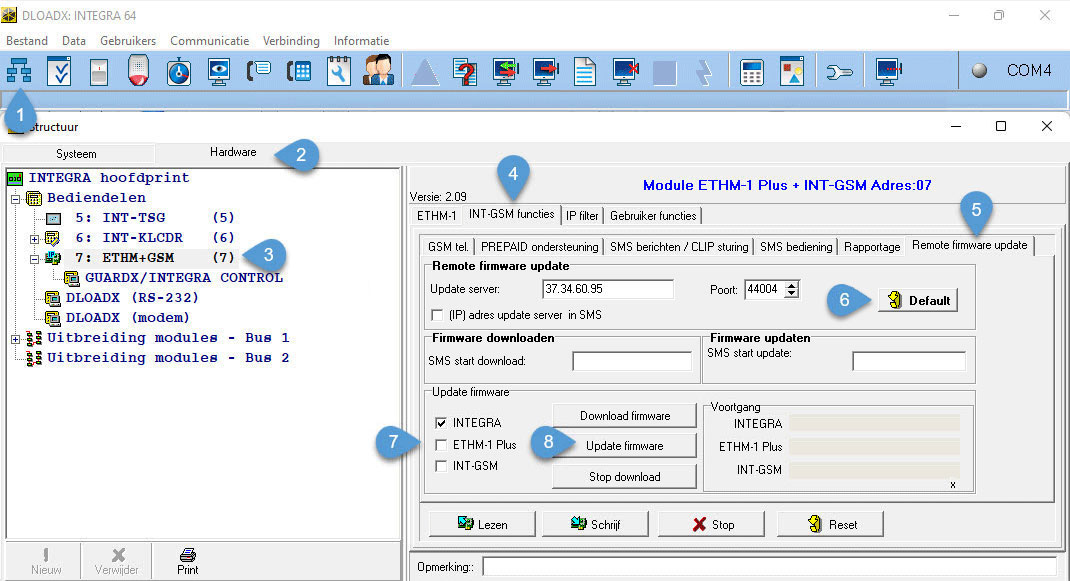Viewport: 1070px width, 581px height.
Task: Collapse the 7: ETHM+GSM tree node
Action: (x=34, y=259)
